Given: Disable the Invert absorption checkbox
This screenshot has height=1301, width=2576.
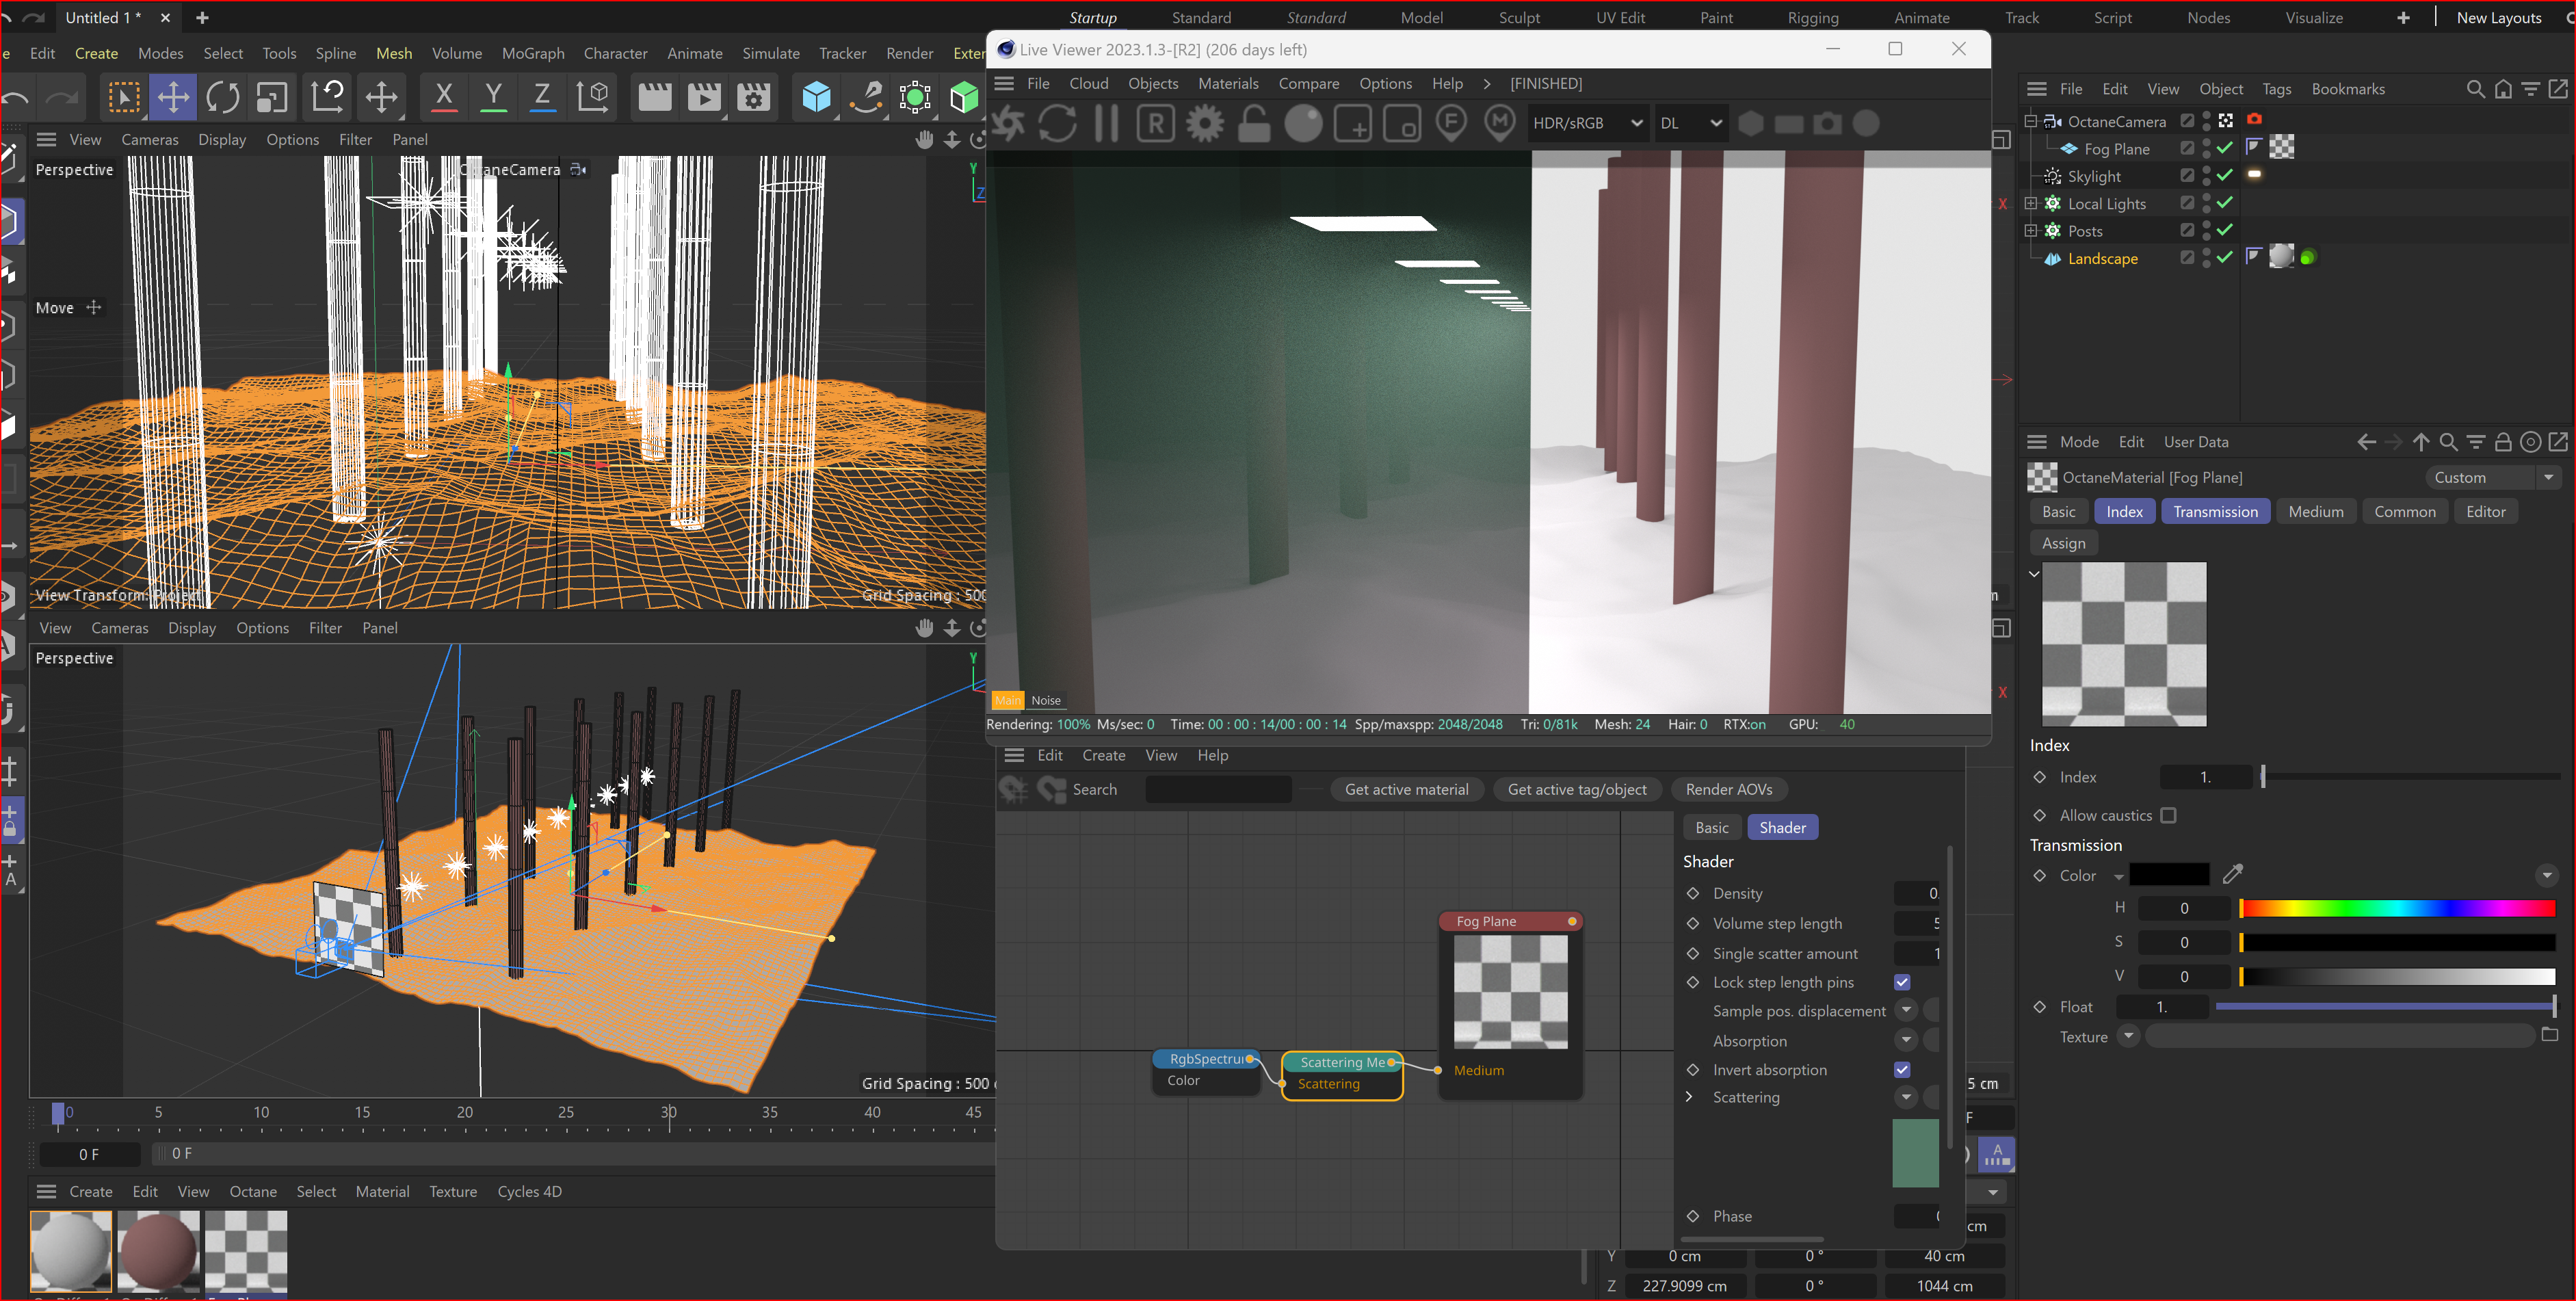Looking at the screenshot, I should [1902, 1069].
